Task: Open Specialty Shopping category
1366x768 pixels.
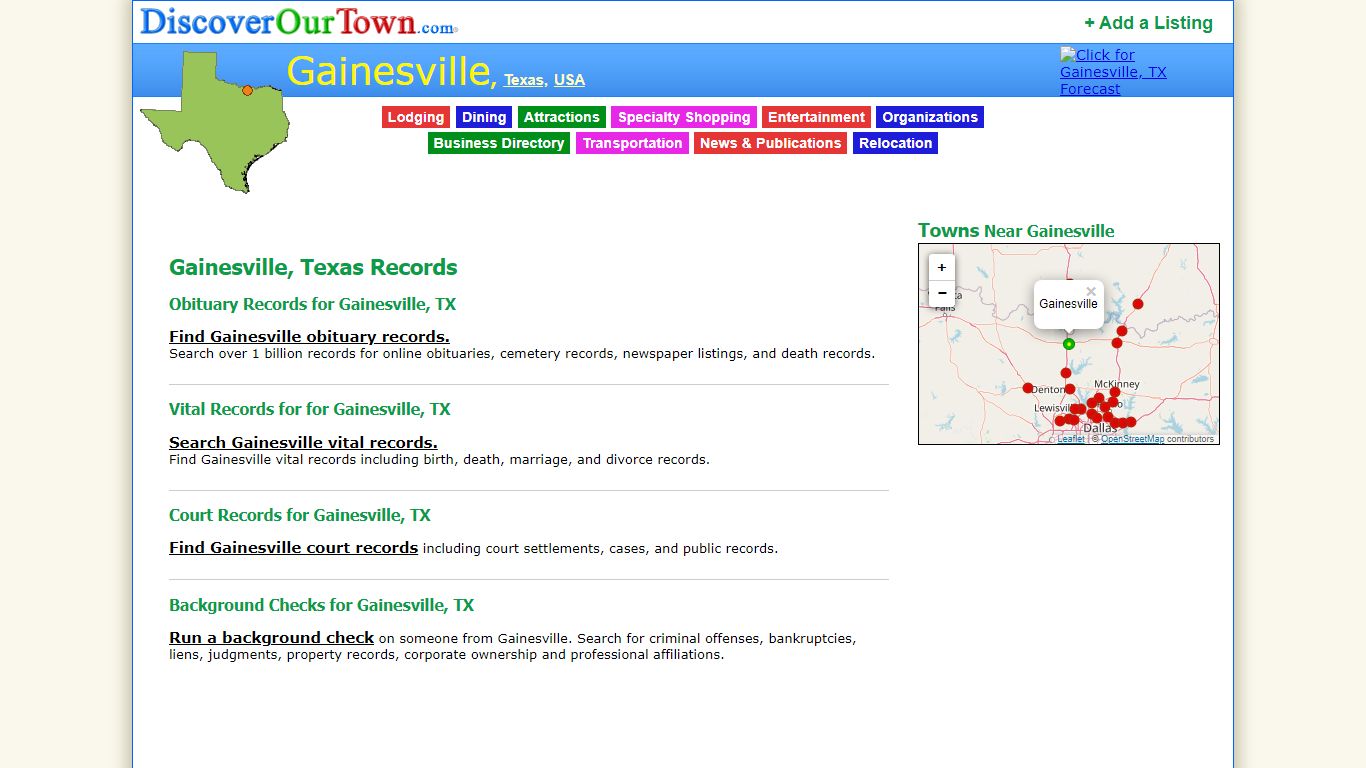Action: (684, 117)
